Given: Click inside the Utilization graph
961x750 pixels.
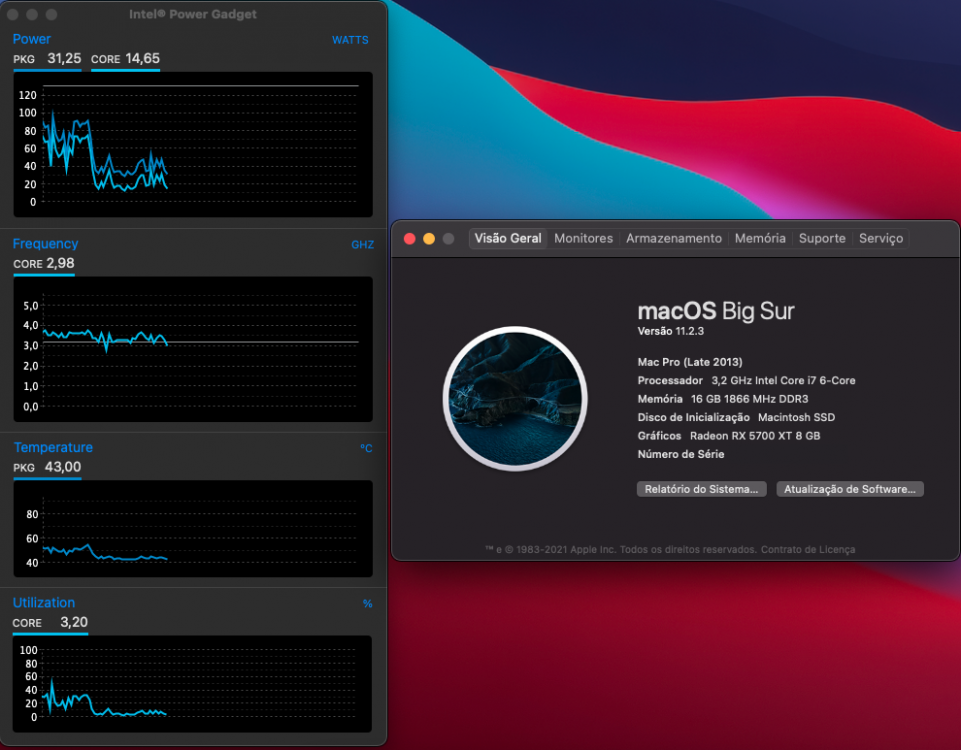Looking at the screenshot, I should coord(192,684).
